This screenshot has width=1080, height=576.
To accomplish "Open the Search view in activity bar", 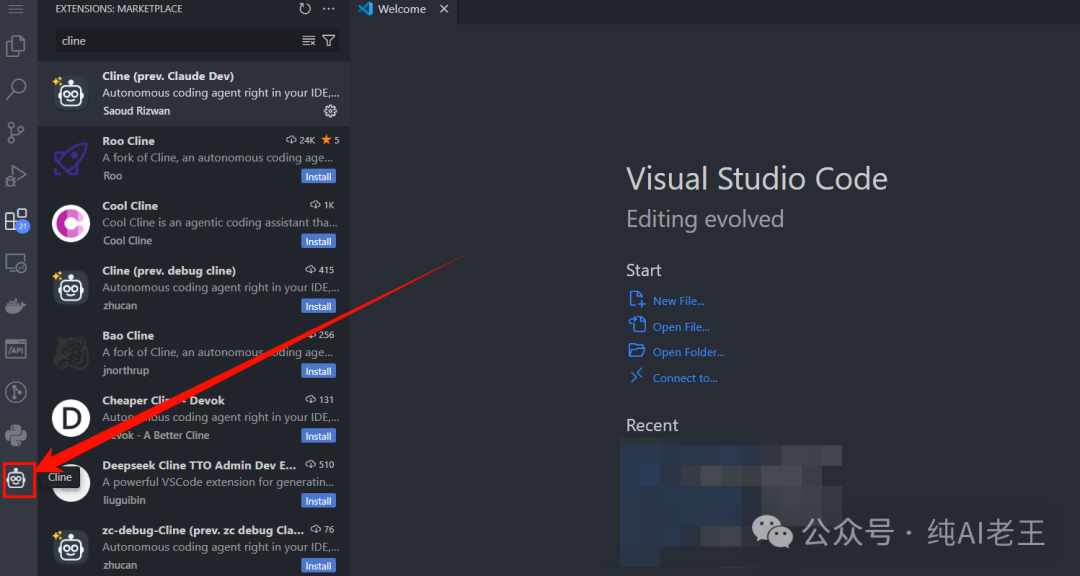I will tap(16, 89).
